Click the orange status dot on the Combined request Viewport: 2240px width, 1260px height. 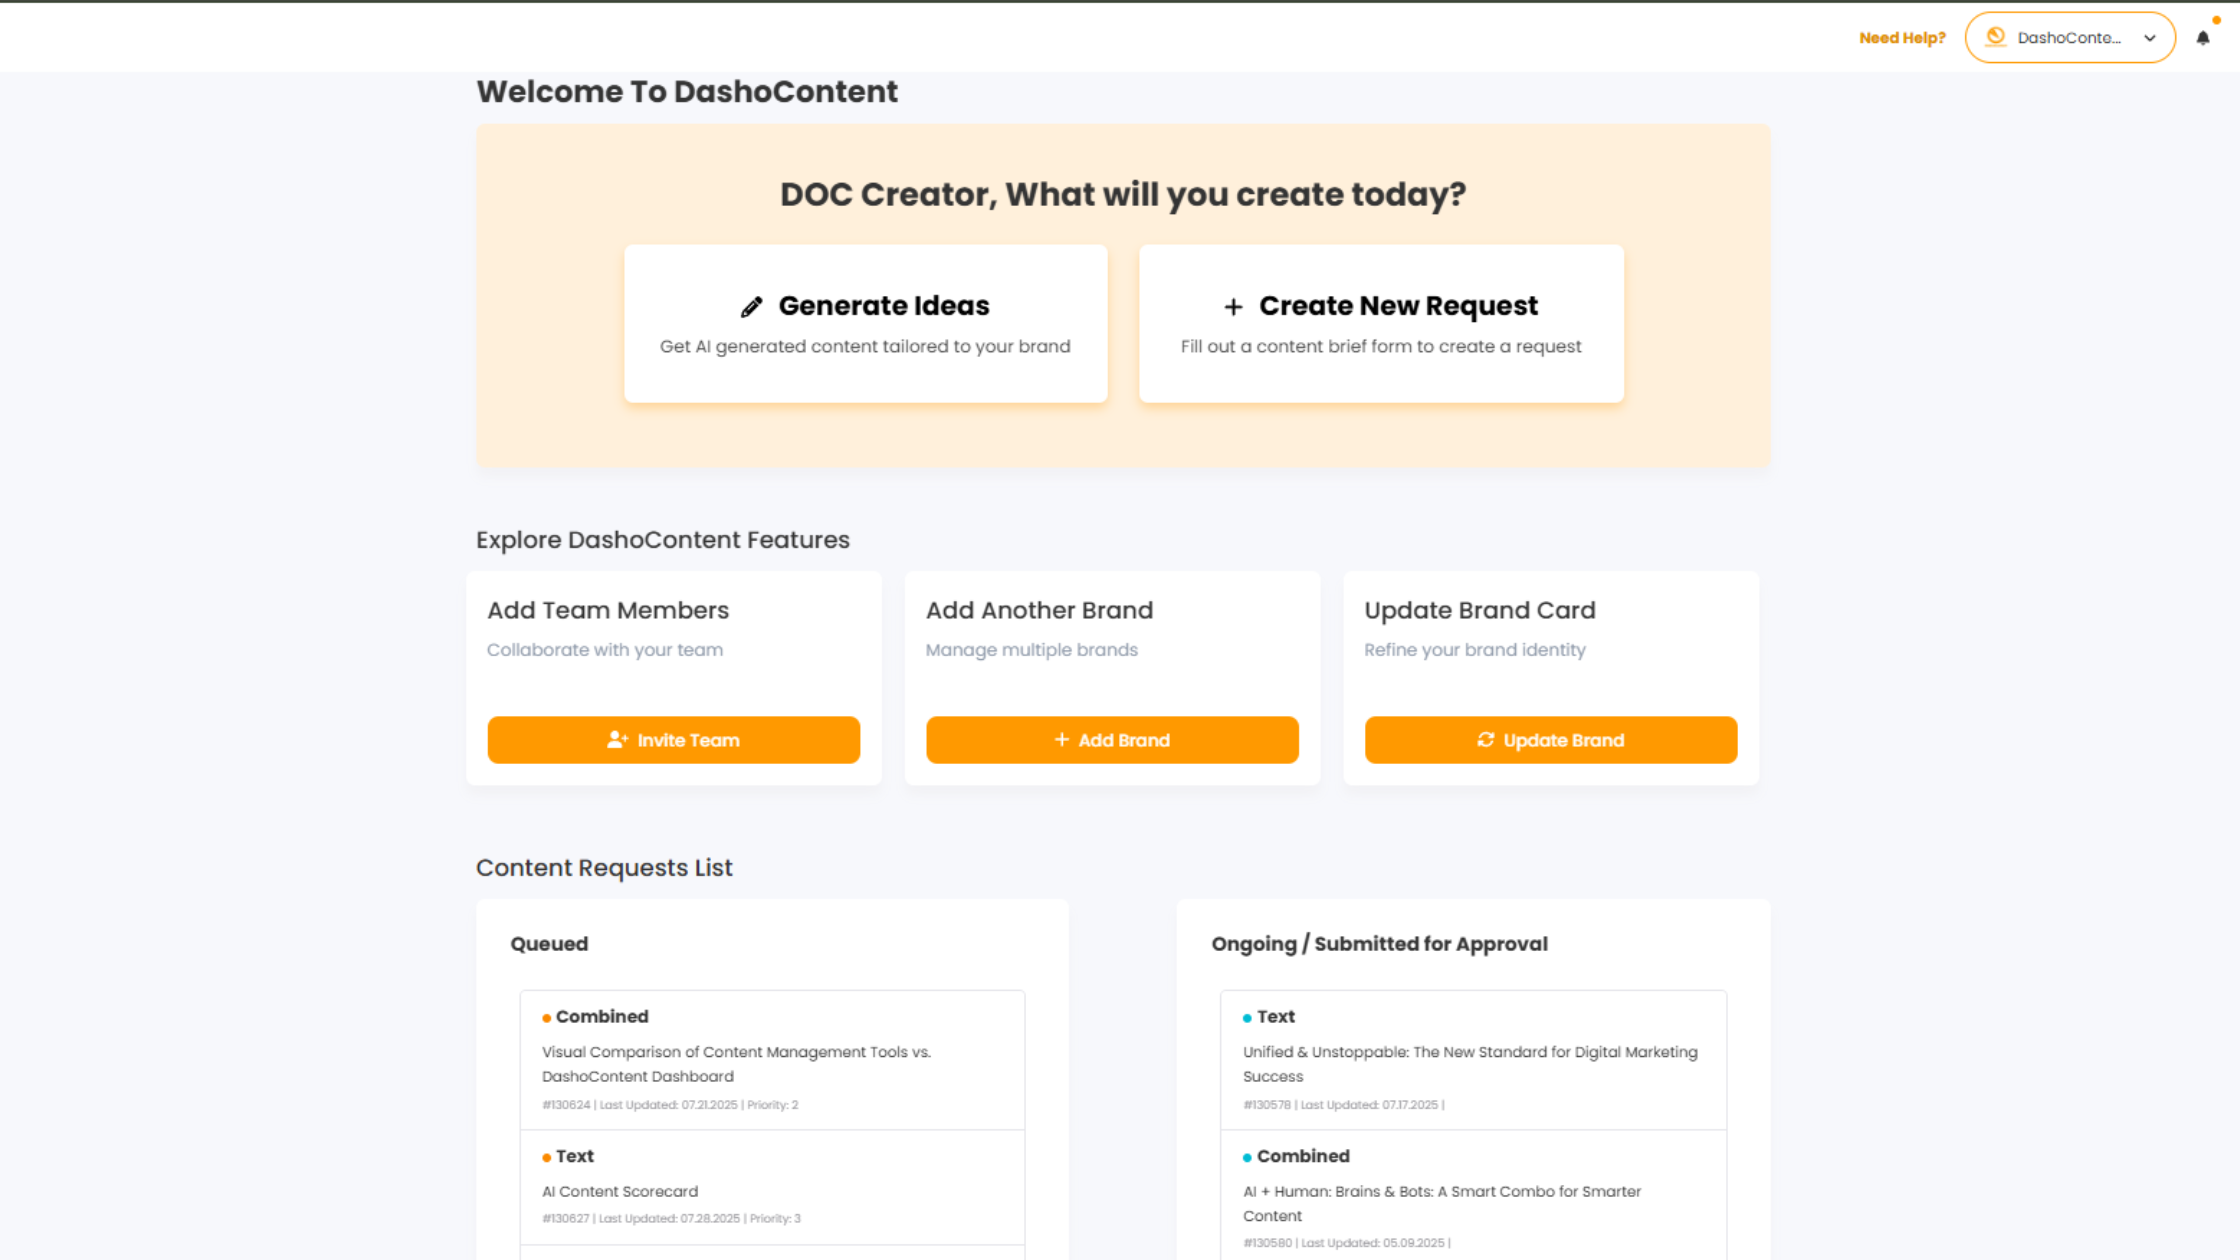(x=546, y=1017)
